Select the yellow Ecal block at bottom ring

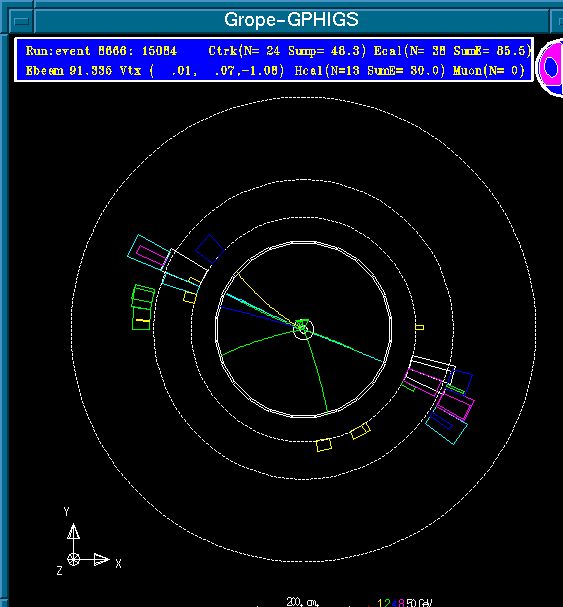[x=324, y=445]
